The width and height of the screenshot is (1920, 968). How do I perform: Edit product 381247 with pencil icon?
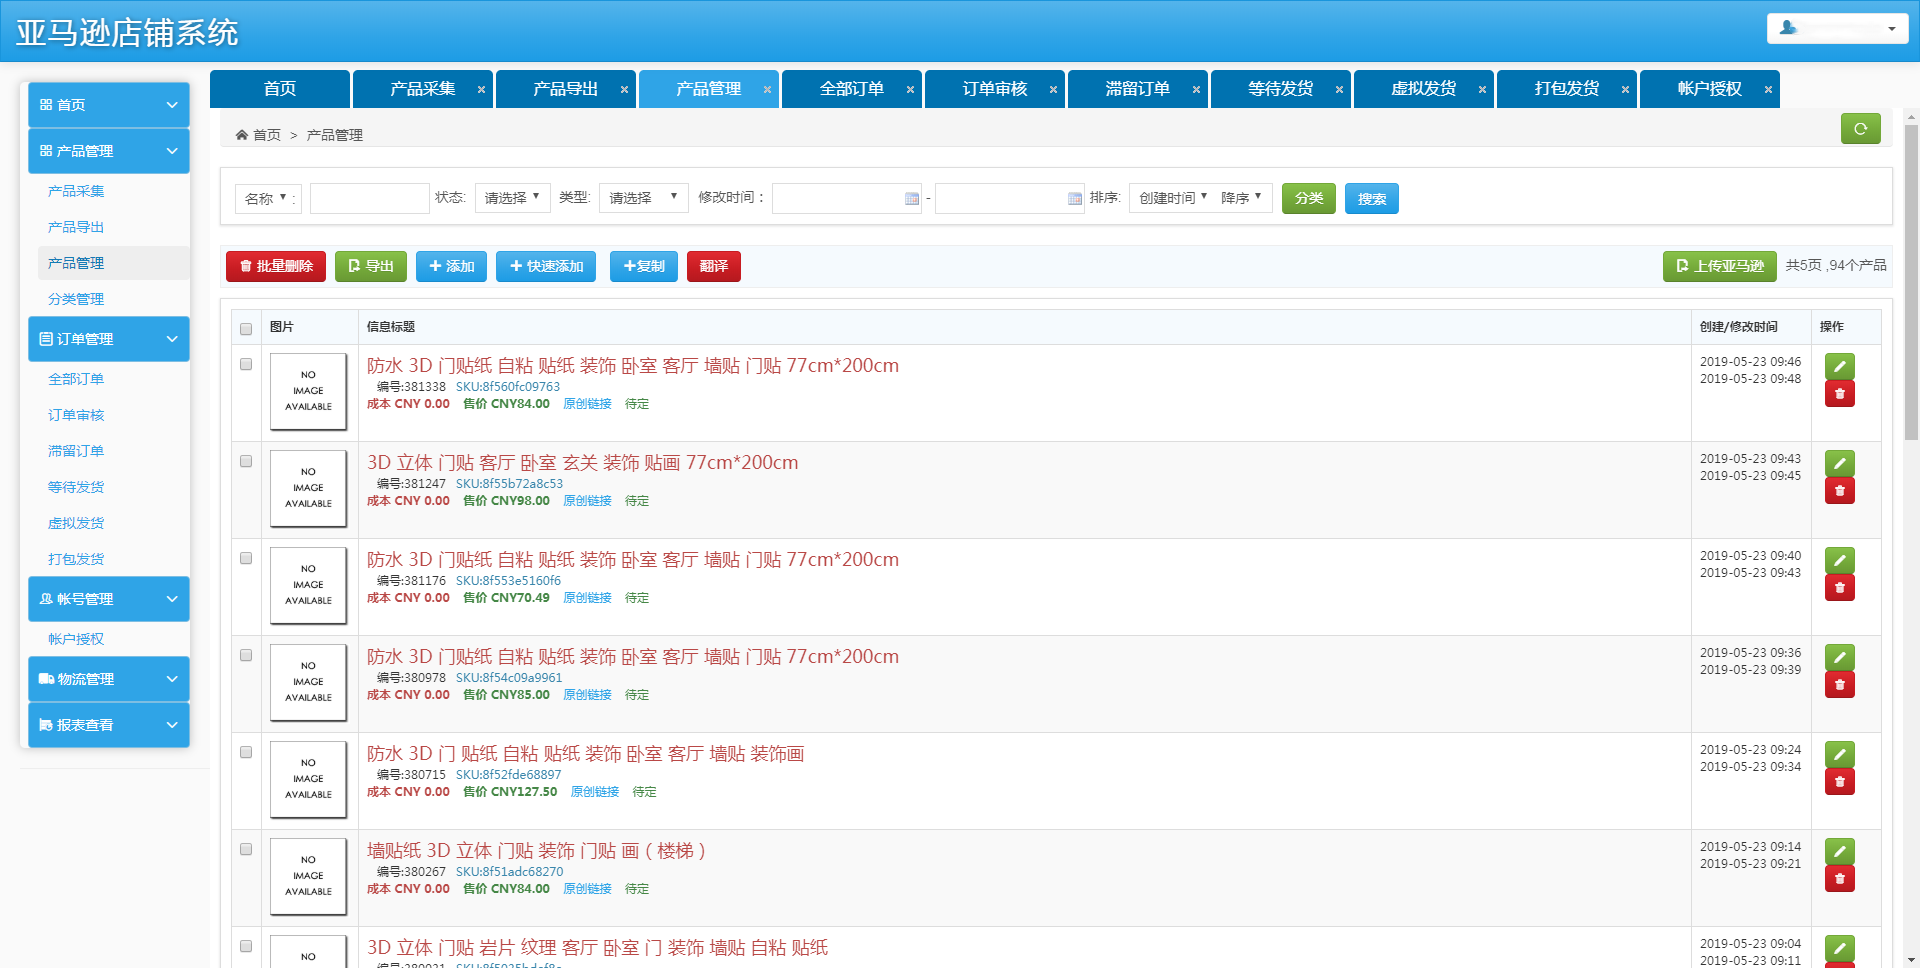1839,463
